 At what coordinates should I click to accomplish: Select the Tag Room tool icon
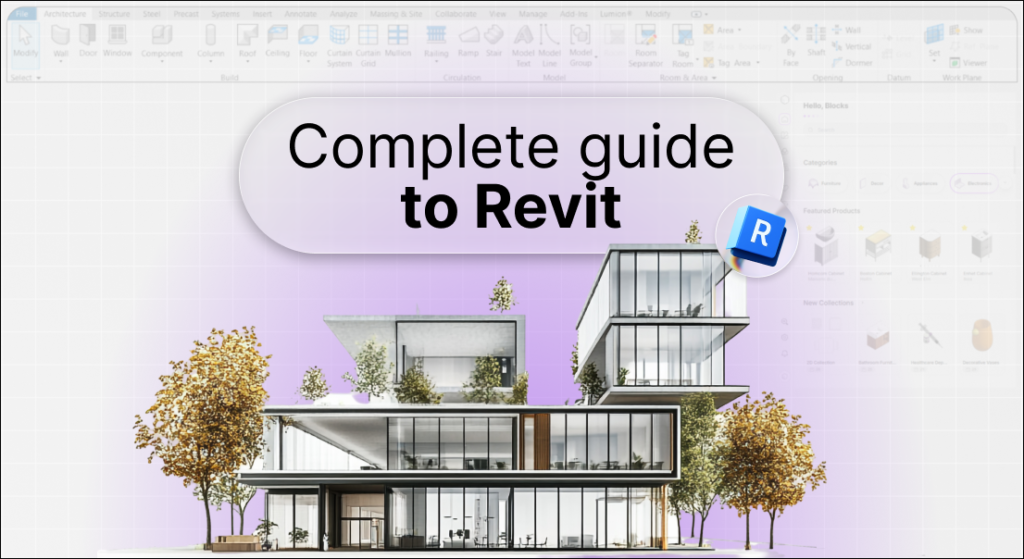(x=682, y=35)
